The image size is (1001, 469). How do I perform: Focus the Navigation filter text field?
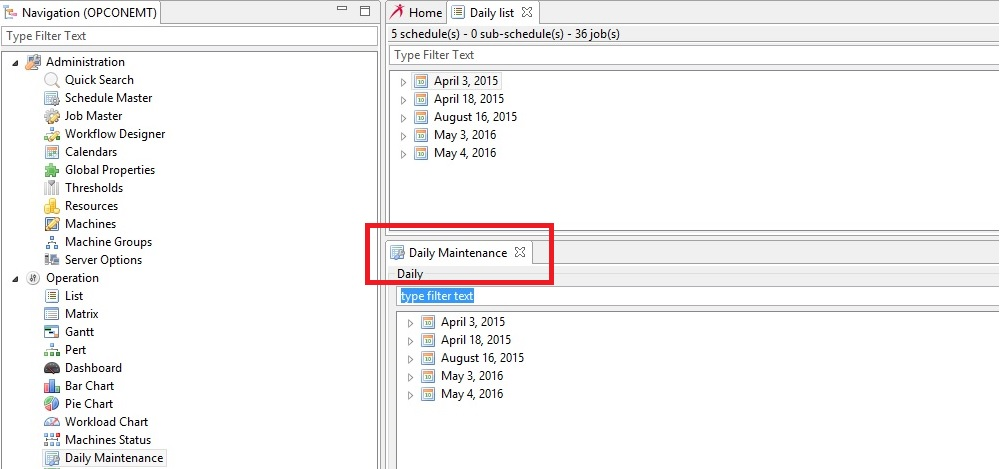point(190,36)
